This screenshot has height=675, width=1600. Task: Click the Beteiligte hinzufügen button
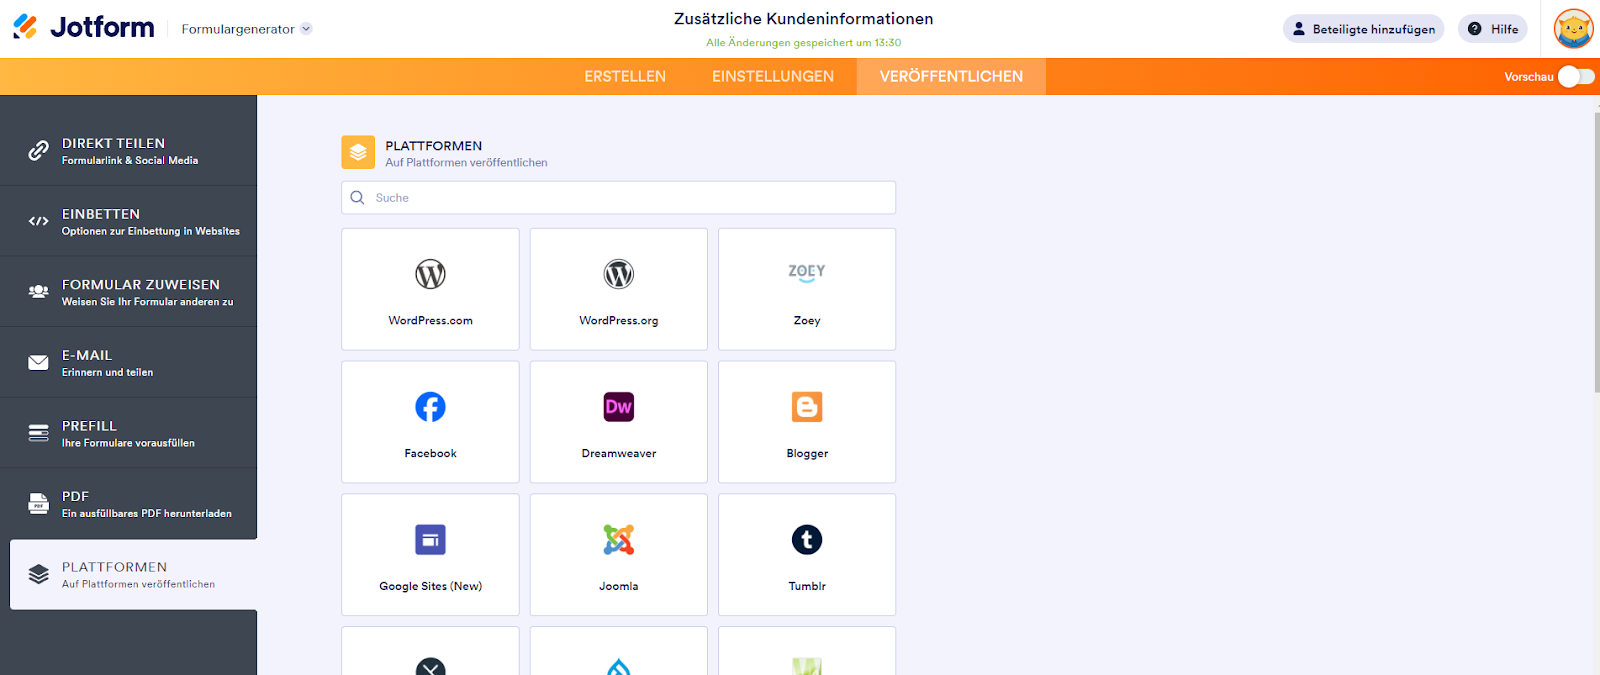(1363, 29)
